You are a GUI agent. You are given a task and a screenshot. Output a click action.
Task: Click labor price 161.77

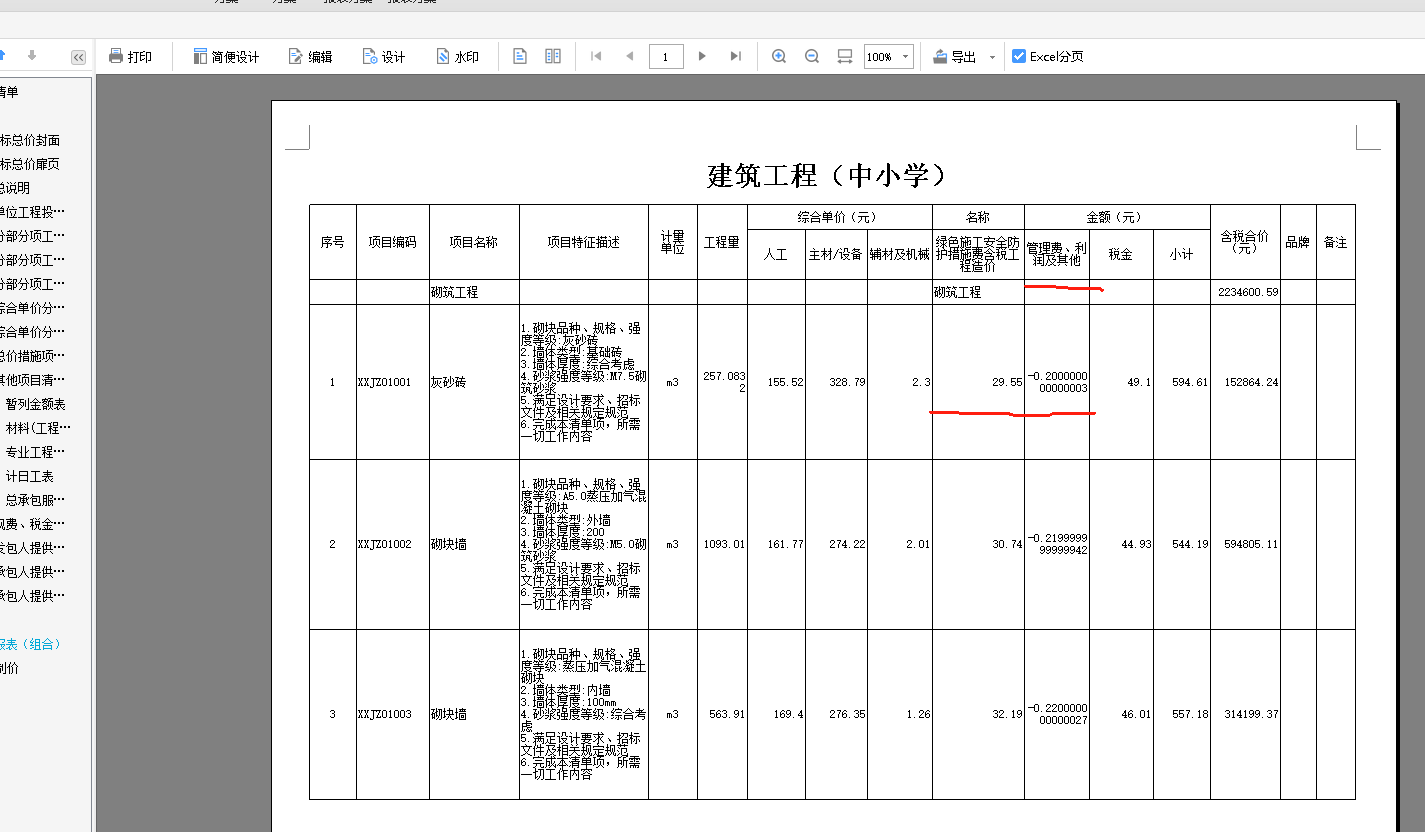(784, 544)
